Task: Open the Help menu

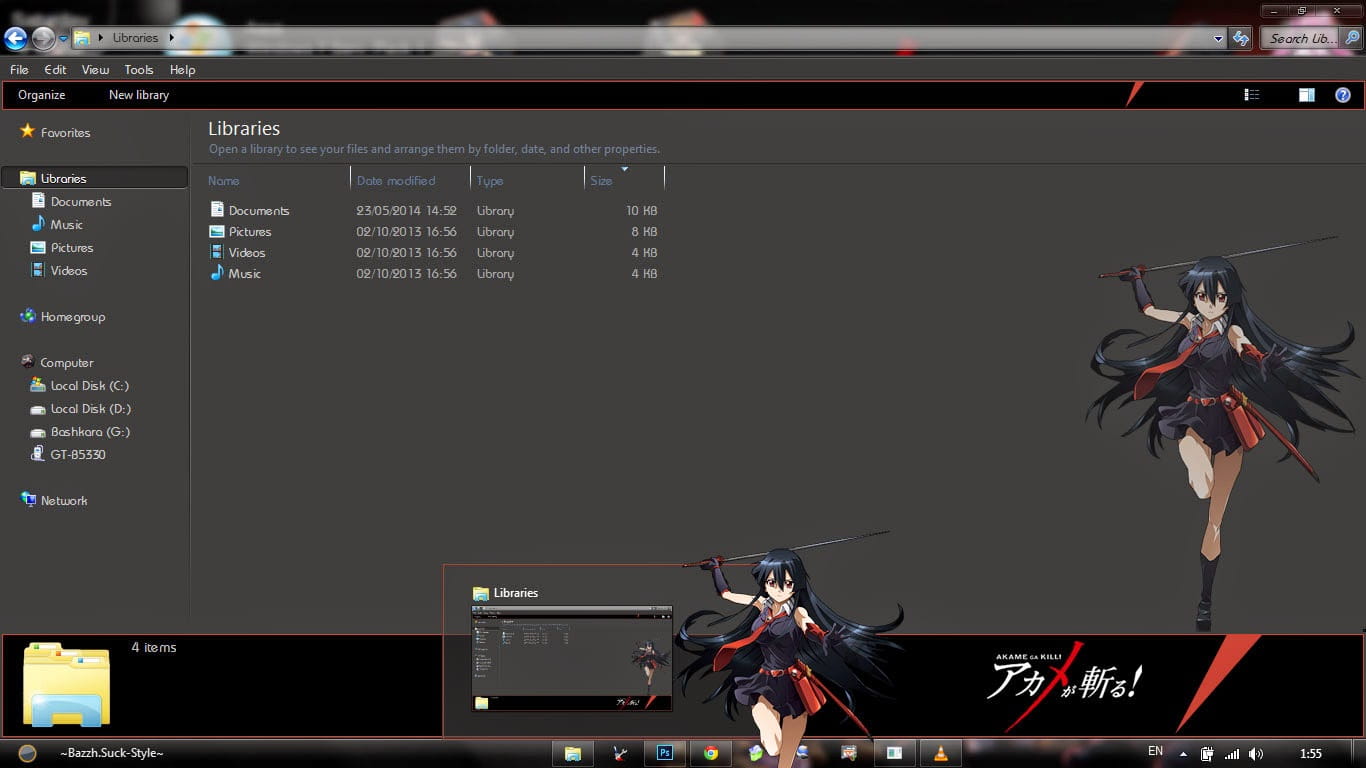Action: [x=182, y=70]
